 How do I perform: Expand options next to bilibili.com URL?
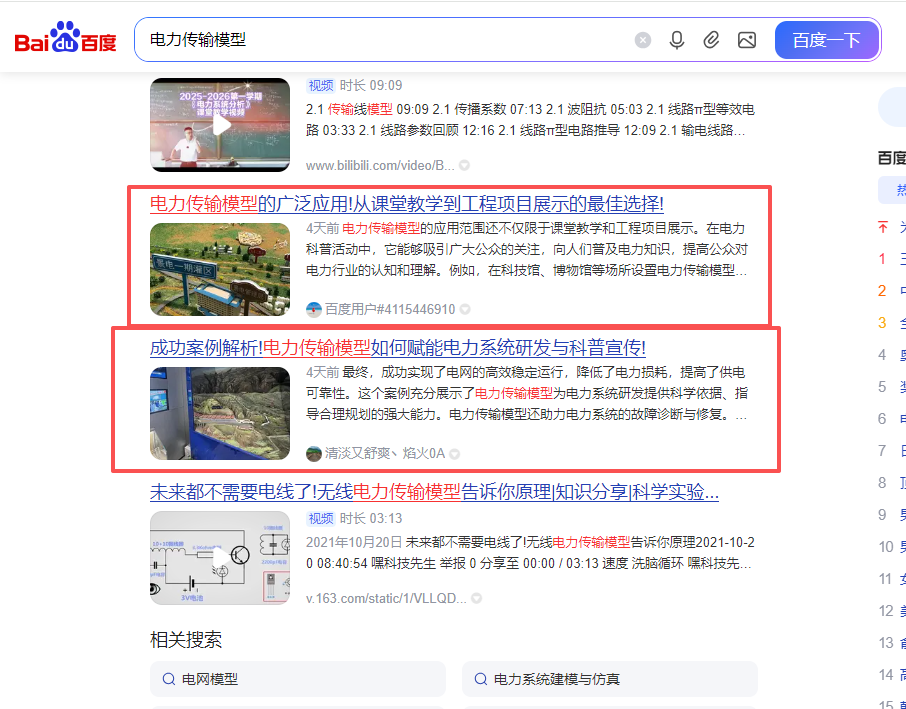(464, 166)
